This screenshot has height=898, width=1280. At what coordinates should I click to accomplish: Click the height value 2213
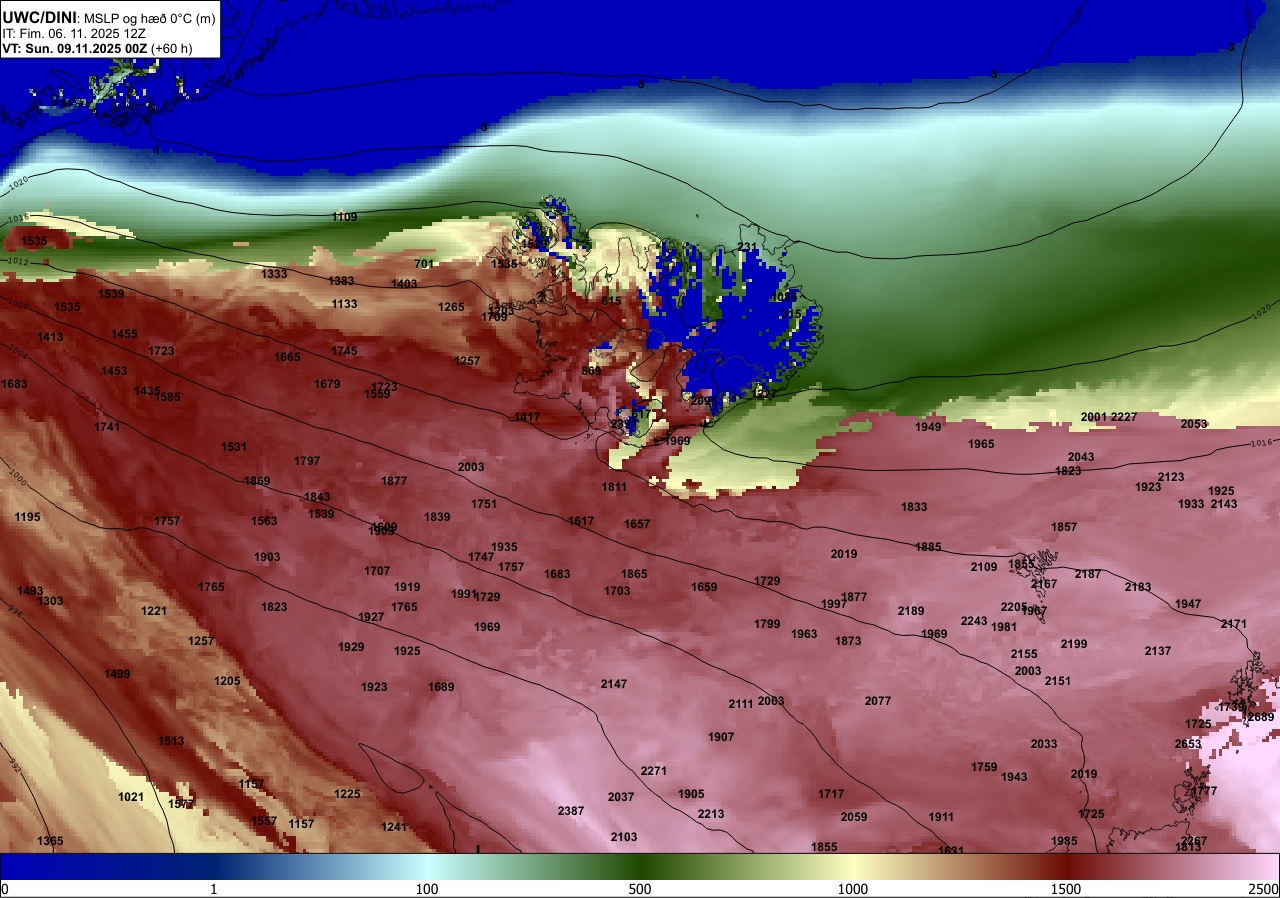click(x=711, y=814)
